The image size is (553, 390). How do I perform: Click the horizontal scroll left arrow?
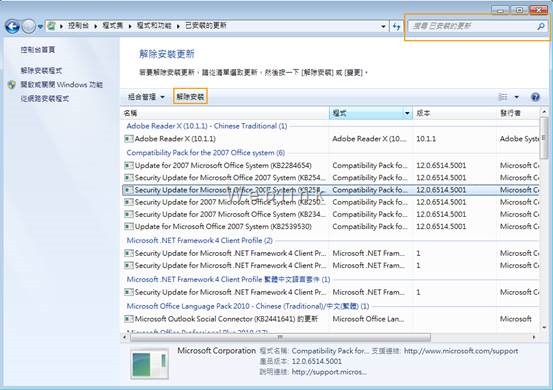coord(125,337)
